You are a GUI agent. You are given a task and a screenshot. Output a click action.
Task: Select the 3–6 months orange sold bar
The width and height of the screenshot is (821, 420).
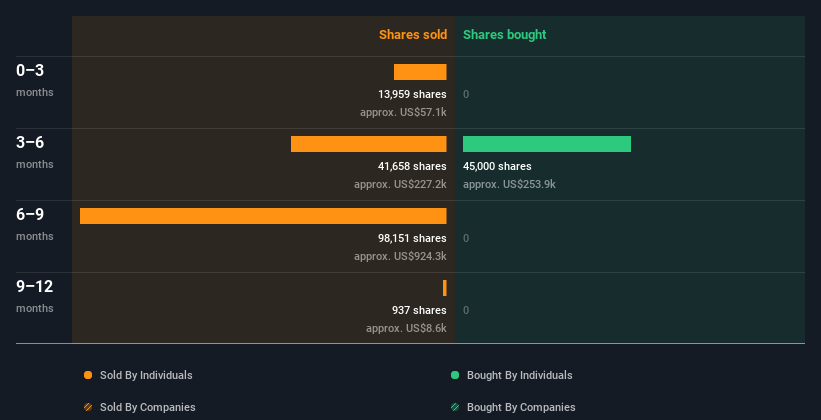(369, 144)
